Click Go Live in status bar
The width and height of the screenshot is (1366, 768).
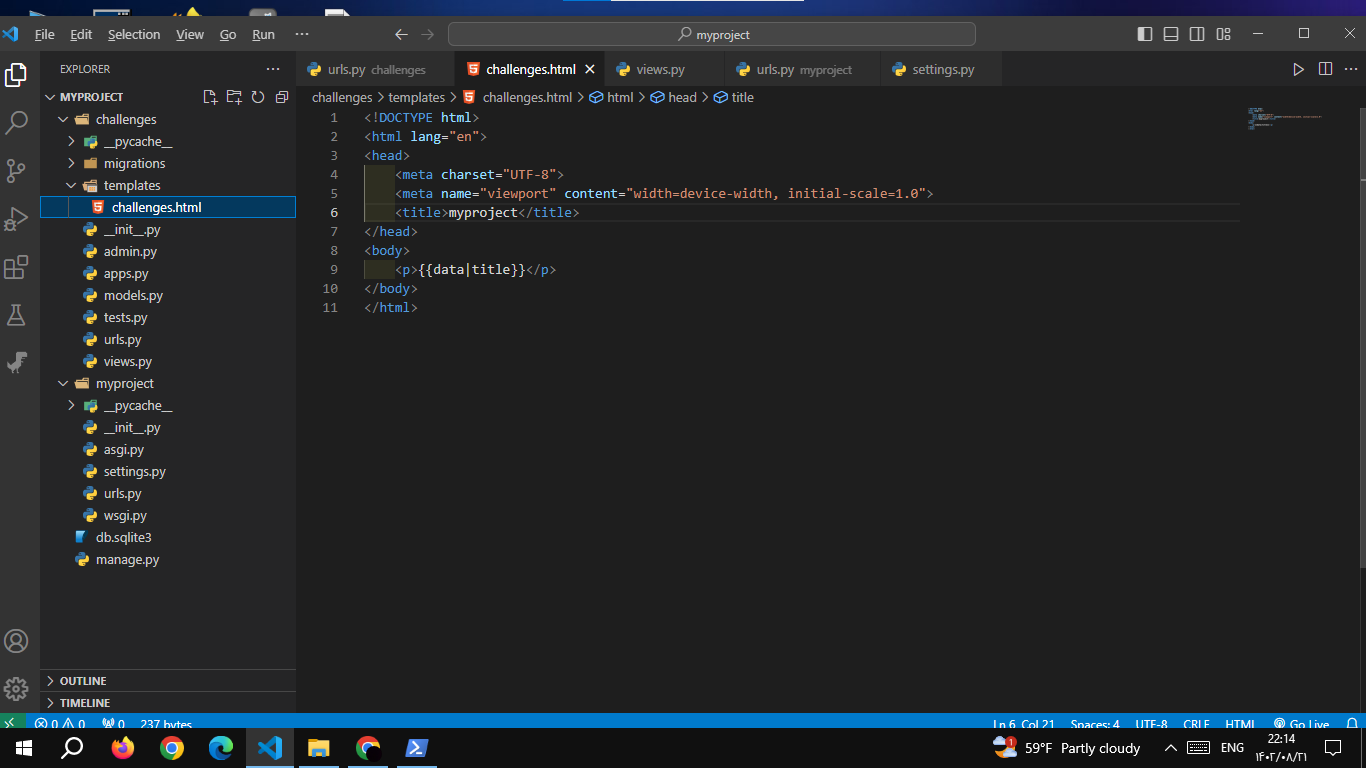(1301, 724)
